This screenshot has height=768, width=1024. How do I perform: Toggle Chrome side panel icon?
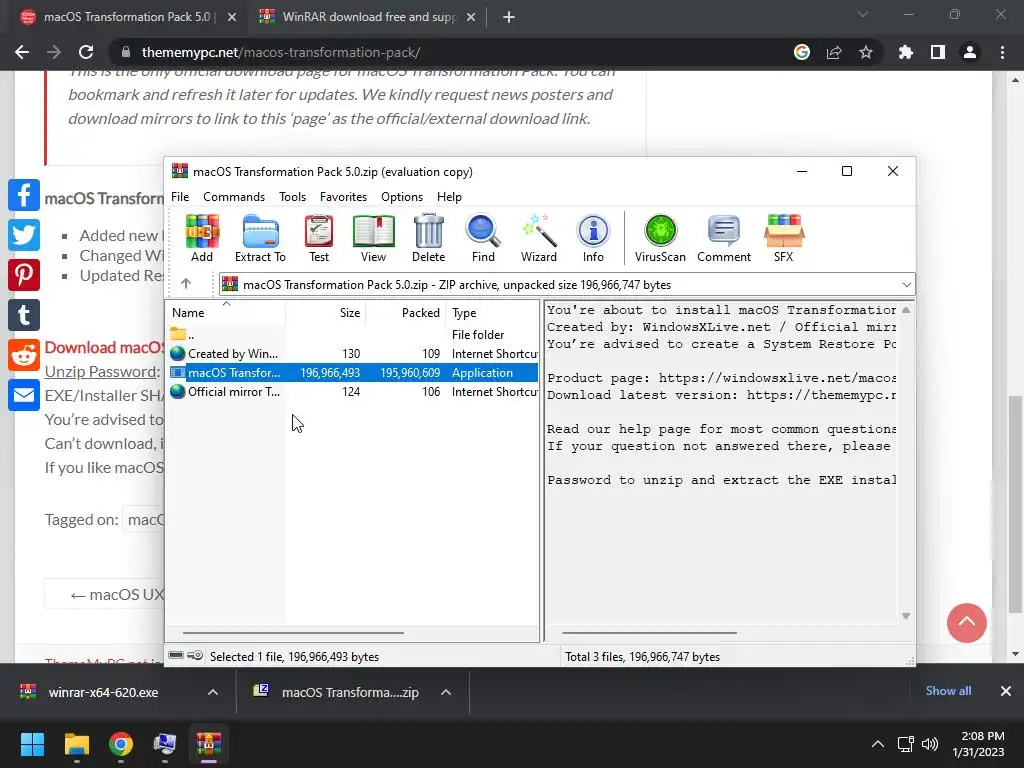[938, 52]
